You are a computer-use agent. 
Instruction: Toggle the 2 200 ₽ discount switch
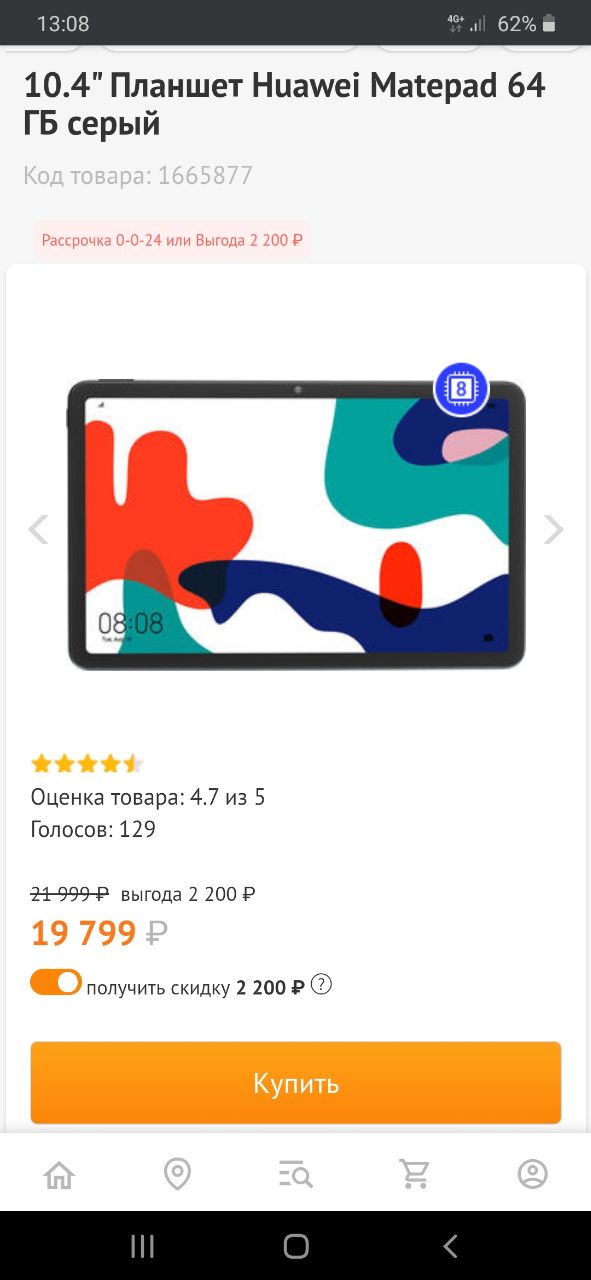56,982
